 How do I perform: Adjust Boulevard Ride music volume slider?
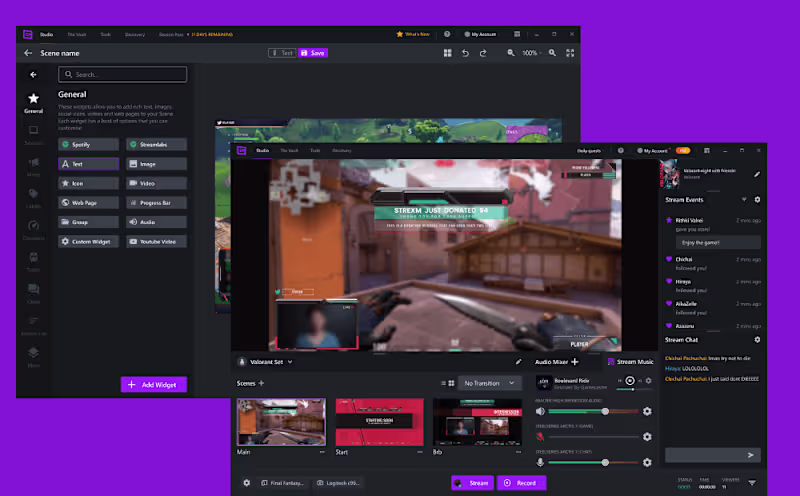(634, 389)
